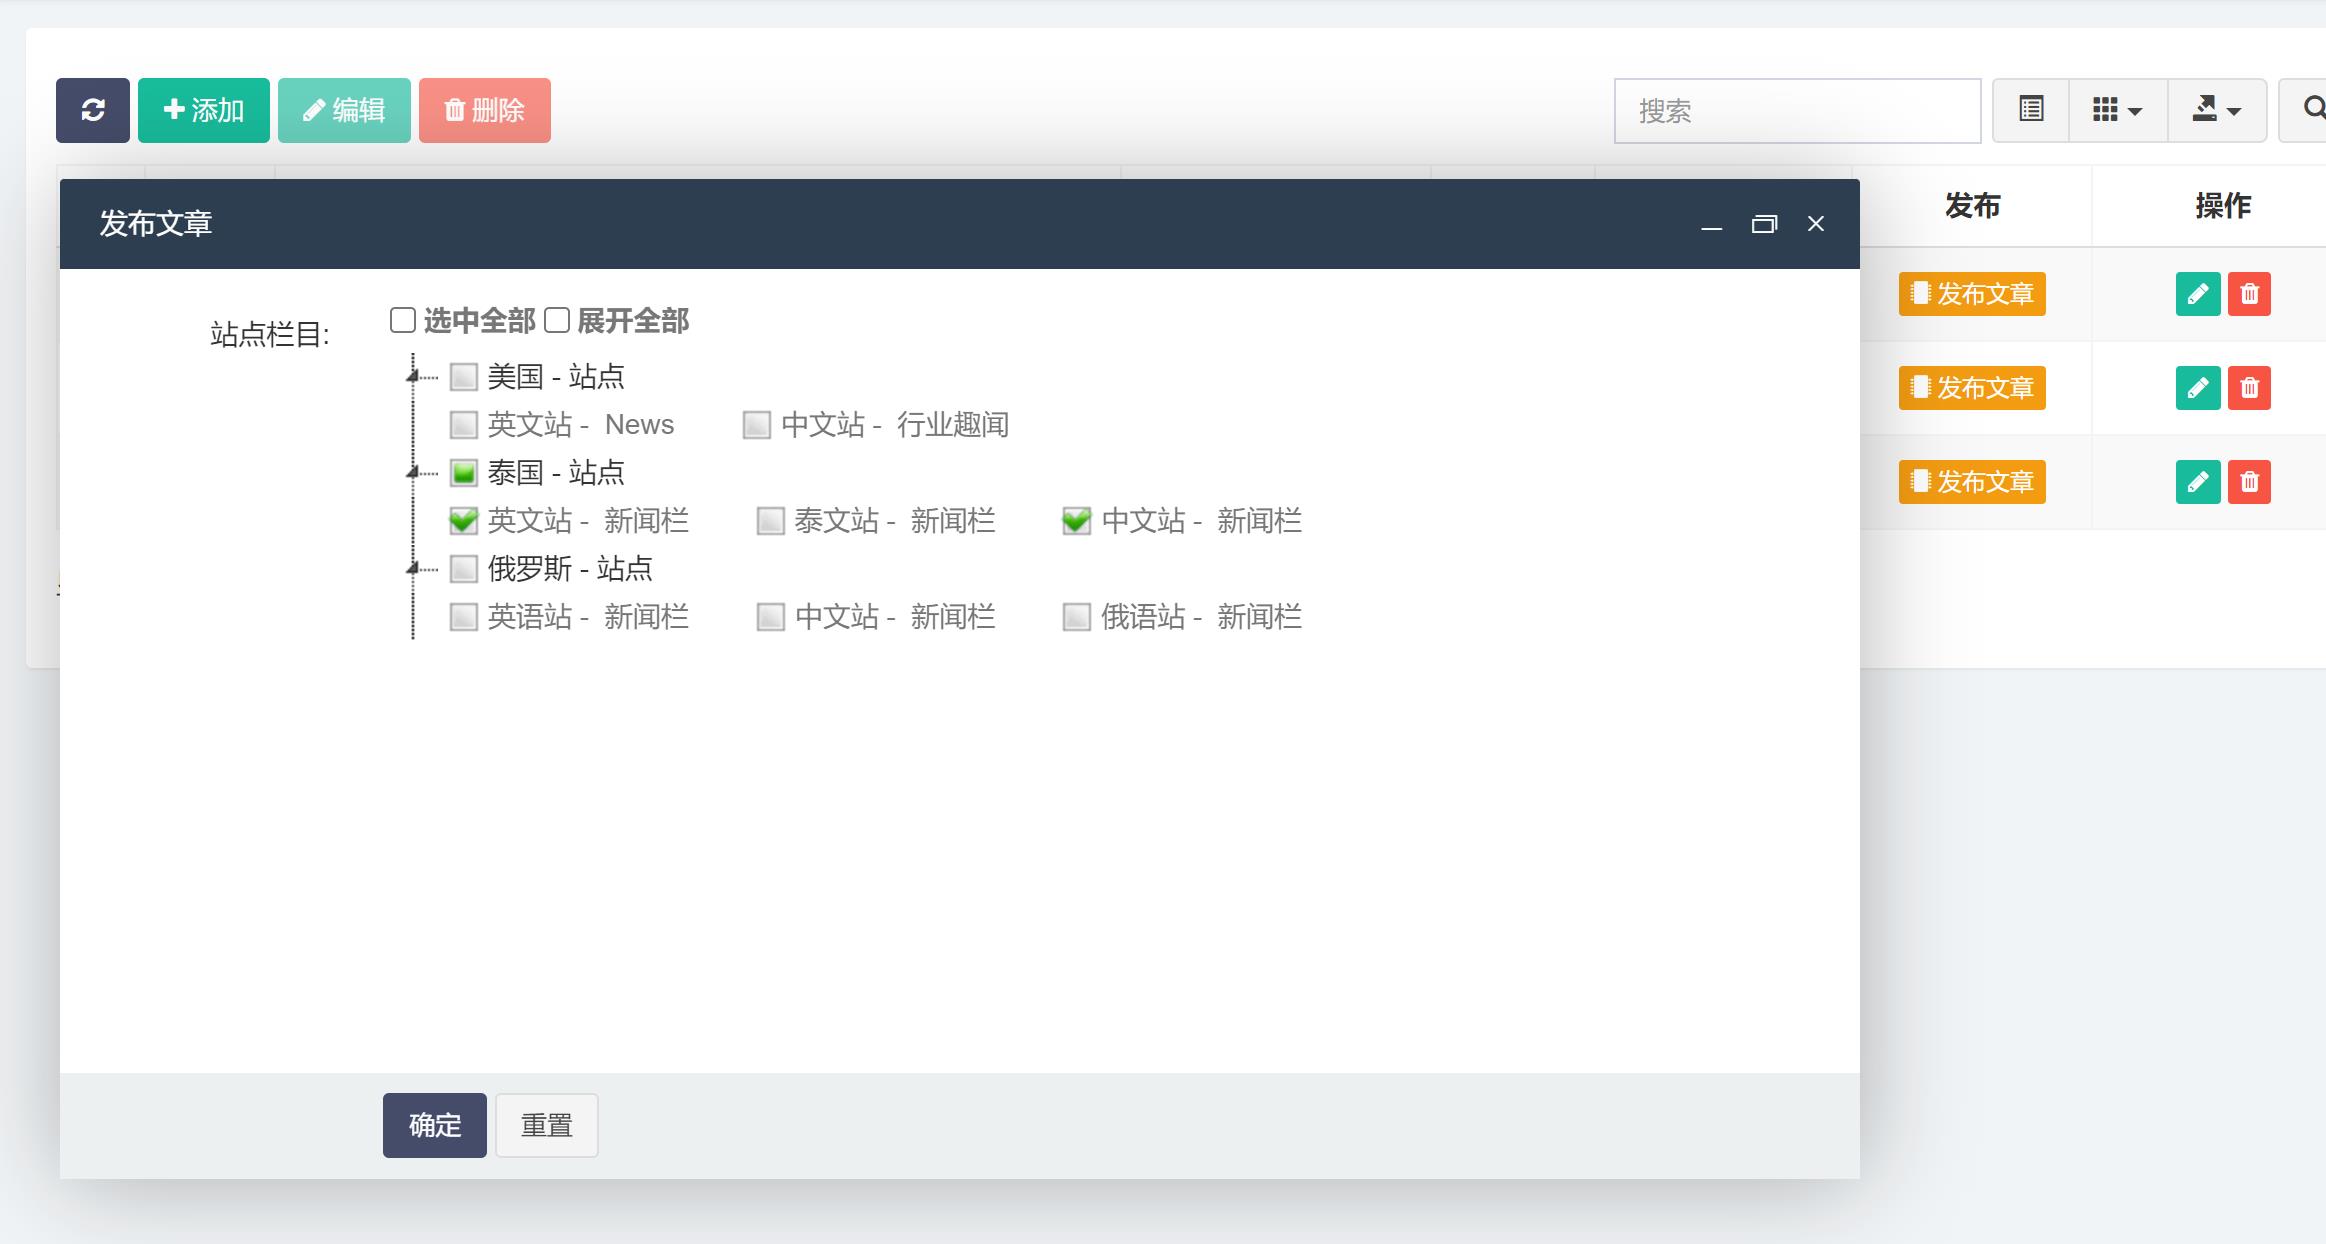Click the refresh icon button
The height and width of the screenshot is (1244, 2326).
pyautogui.click(x=93, y=110)
